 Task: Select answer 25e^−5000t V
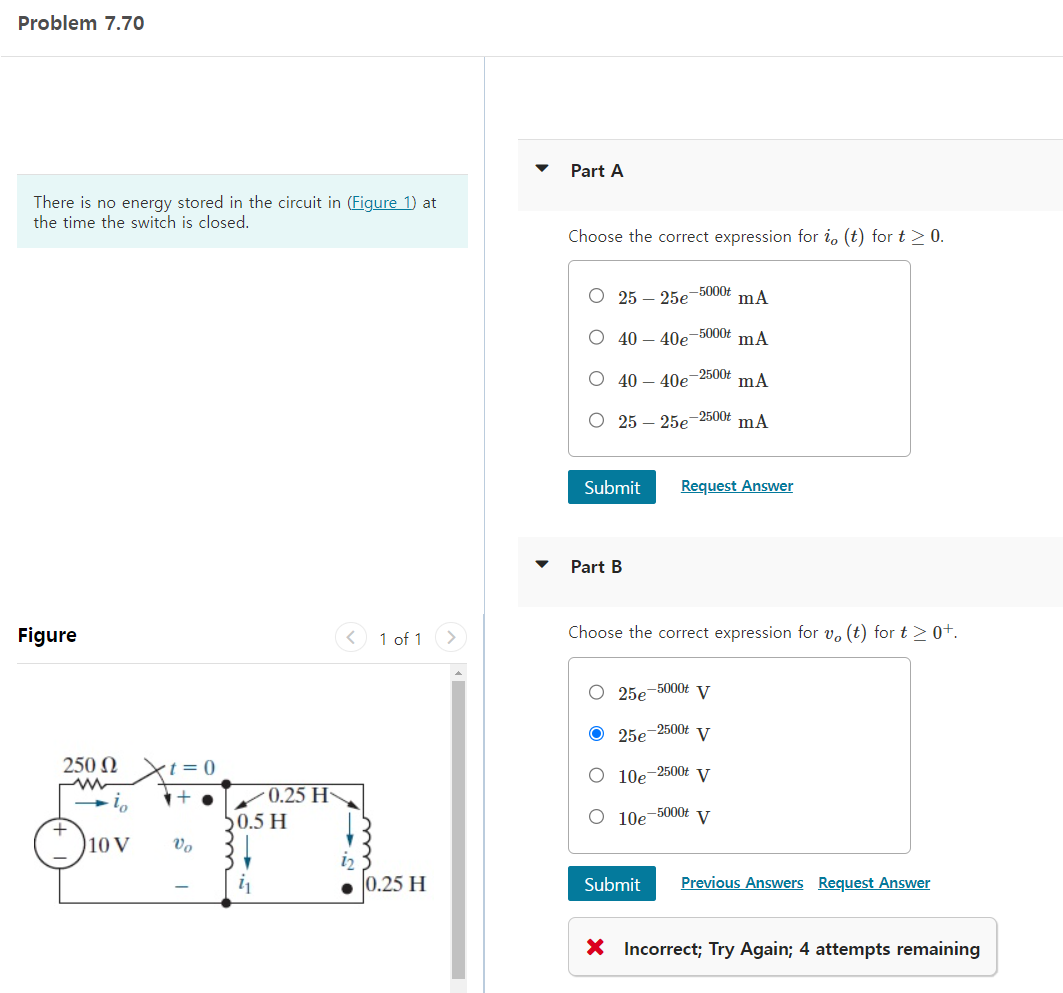coord(596,691)
